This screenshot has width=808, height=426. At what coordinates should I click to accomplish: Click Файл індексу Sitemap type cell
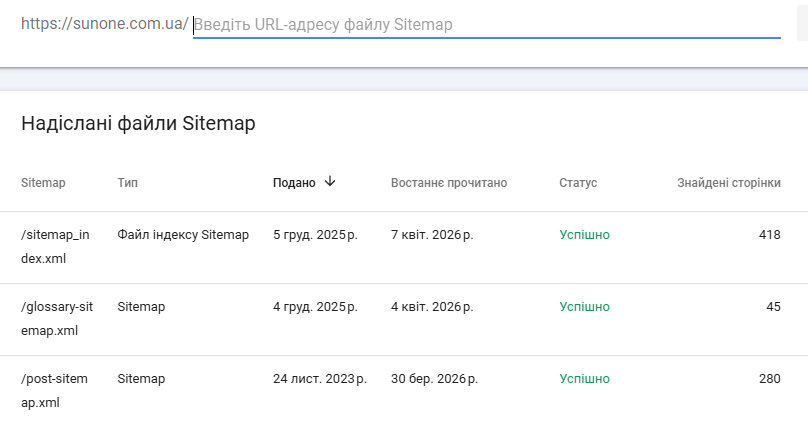coord(183,235)
